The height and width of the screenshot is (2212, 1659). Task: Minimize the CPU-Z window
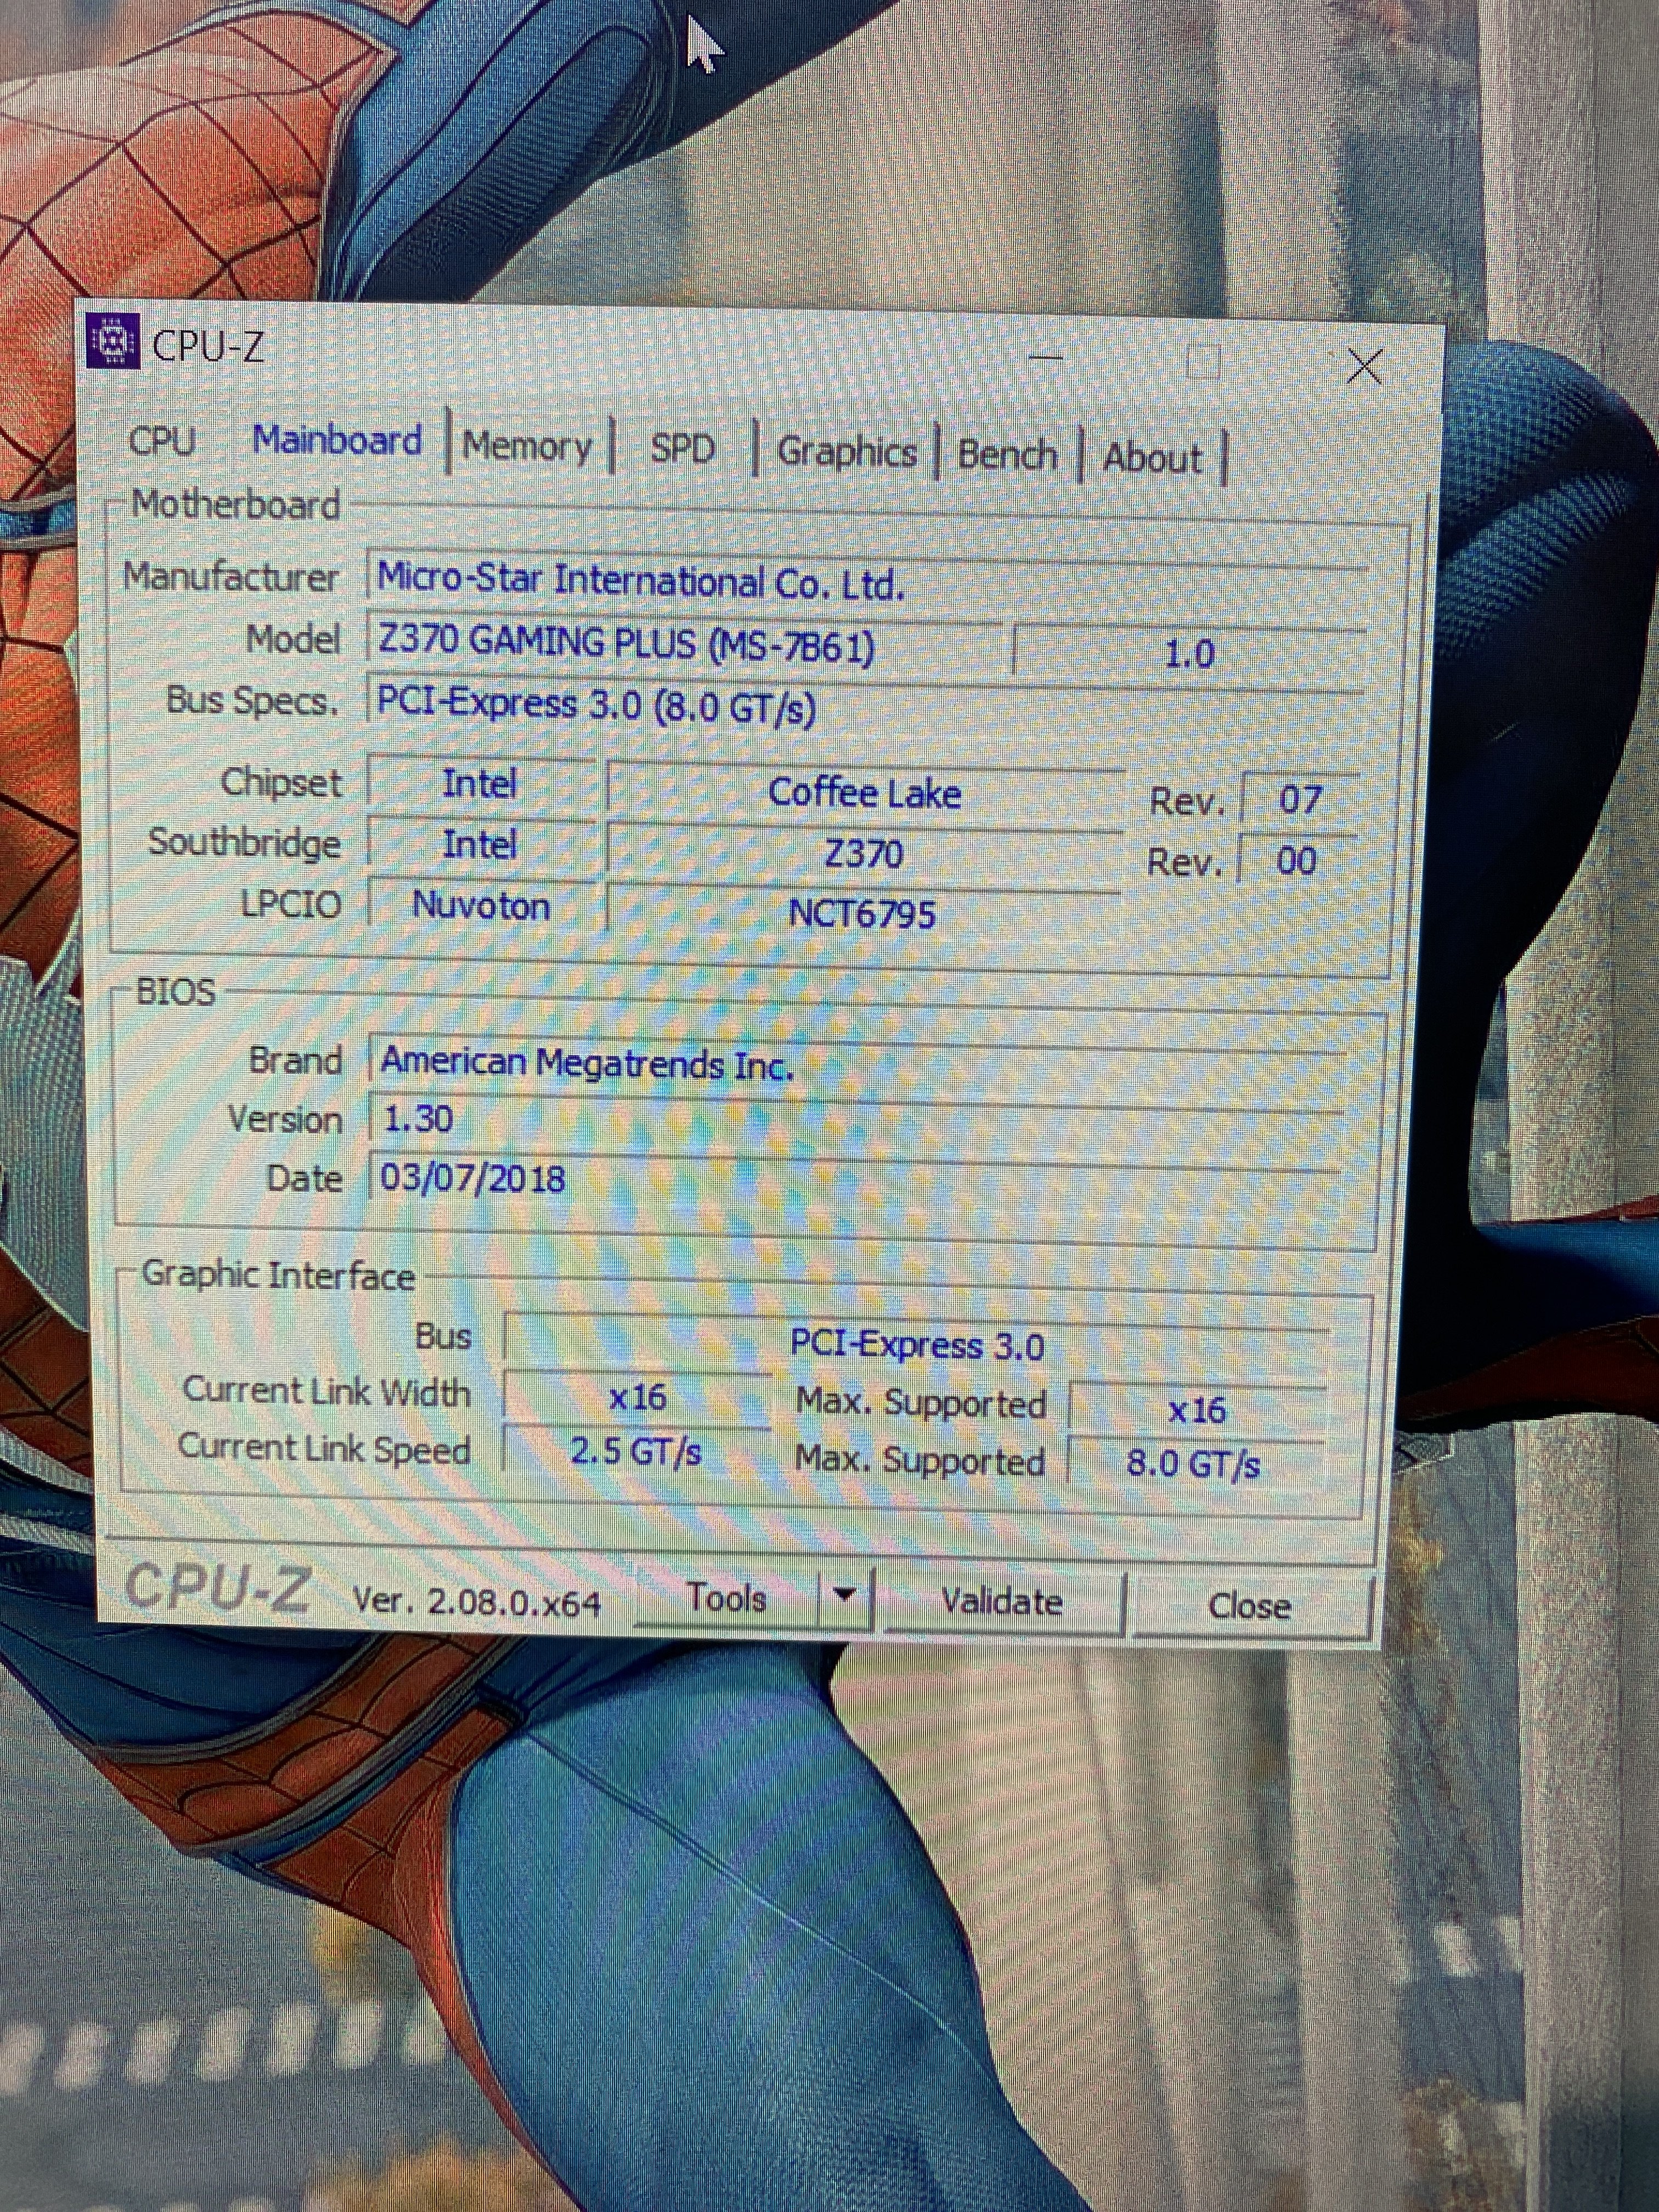click(x=1046, y=357)
